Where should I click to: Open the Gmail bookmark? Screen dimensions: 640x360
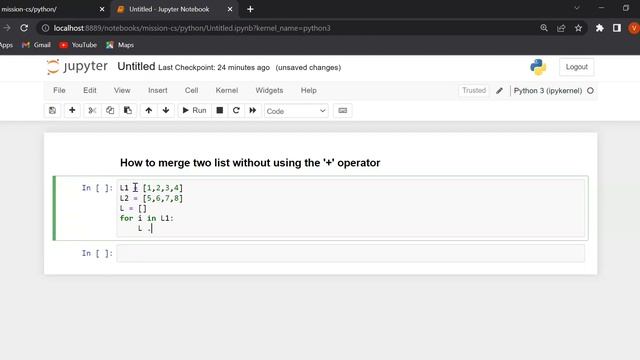point(36,45)
